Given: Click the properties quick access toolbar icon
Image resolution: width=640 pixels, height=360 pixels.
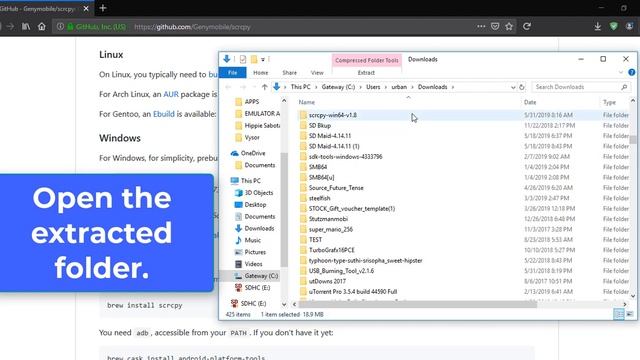Looking at the screenshot, I should [x=243, y=60].
